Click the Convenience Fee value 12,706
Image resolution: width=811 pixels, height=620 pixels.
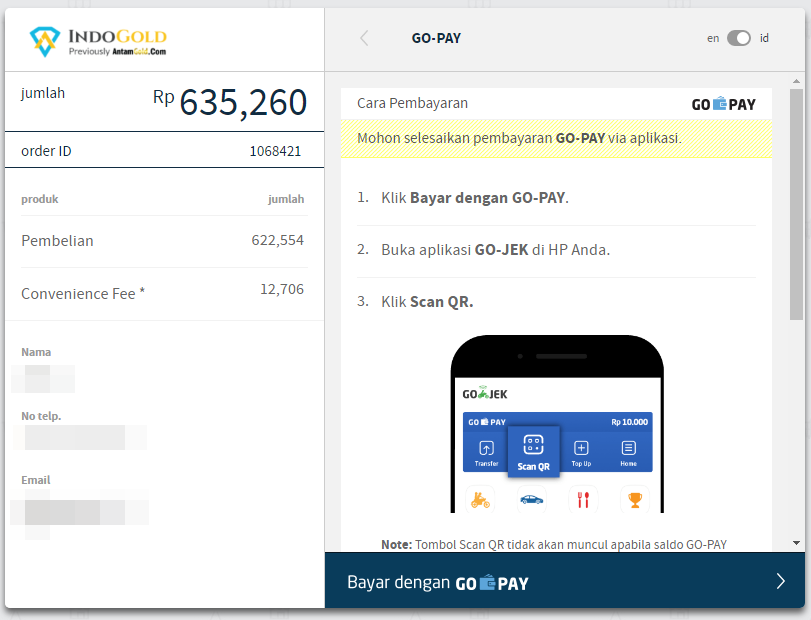pyautogui.click(x=282, y=289)
